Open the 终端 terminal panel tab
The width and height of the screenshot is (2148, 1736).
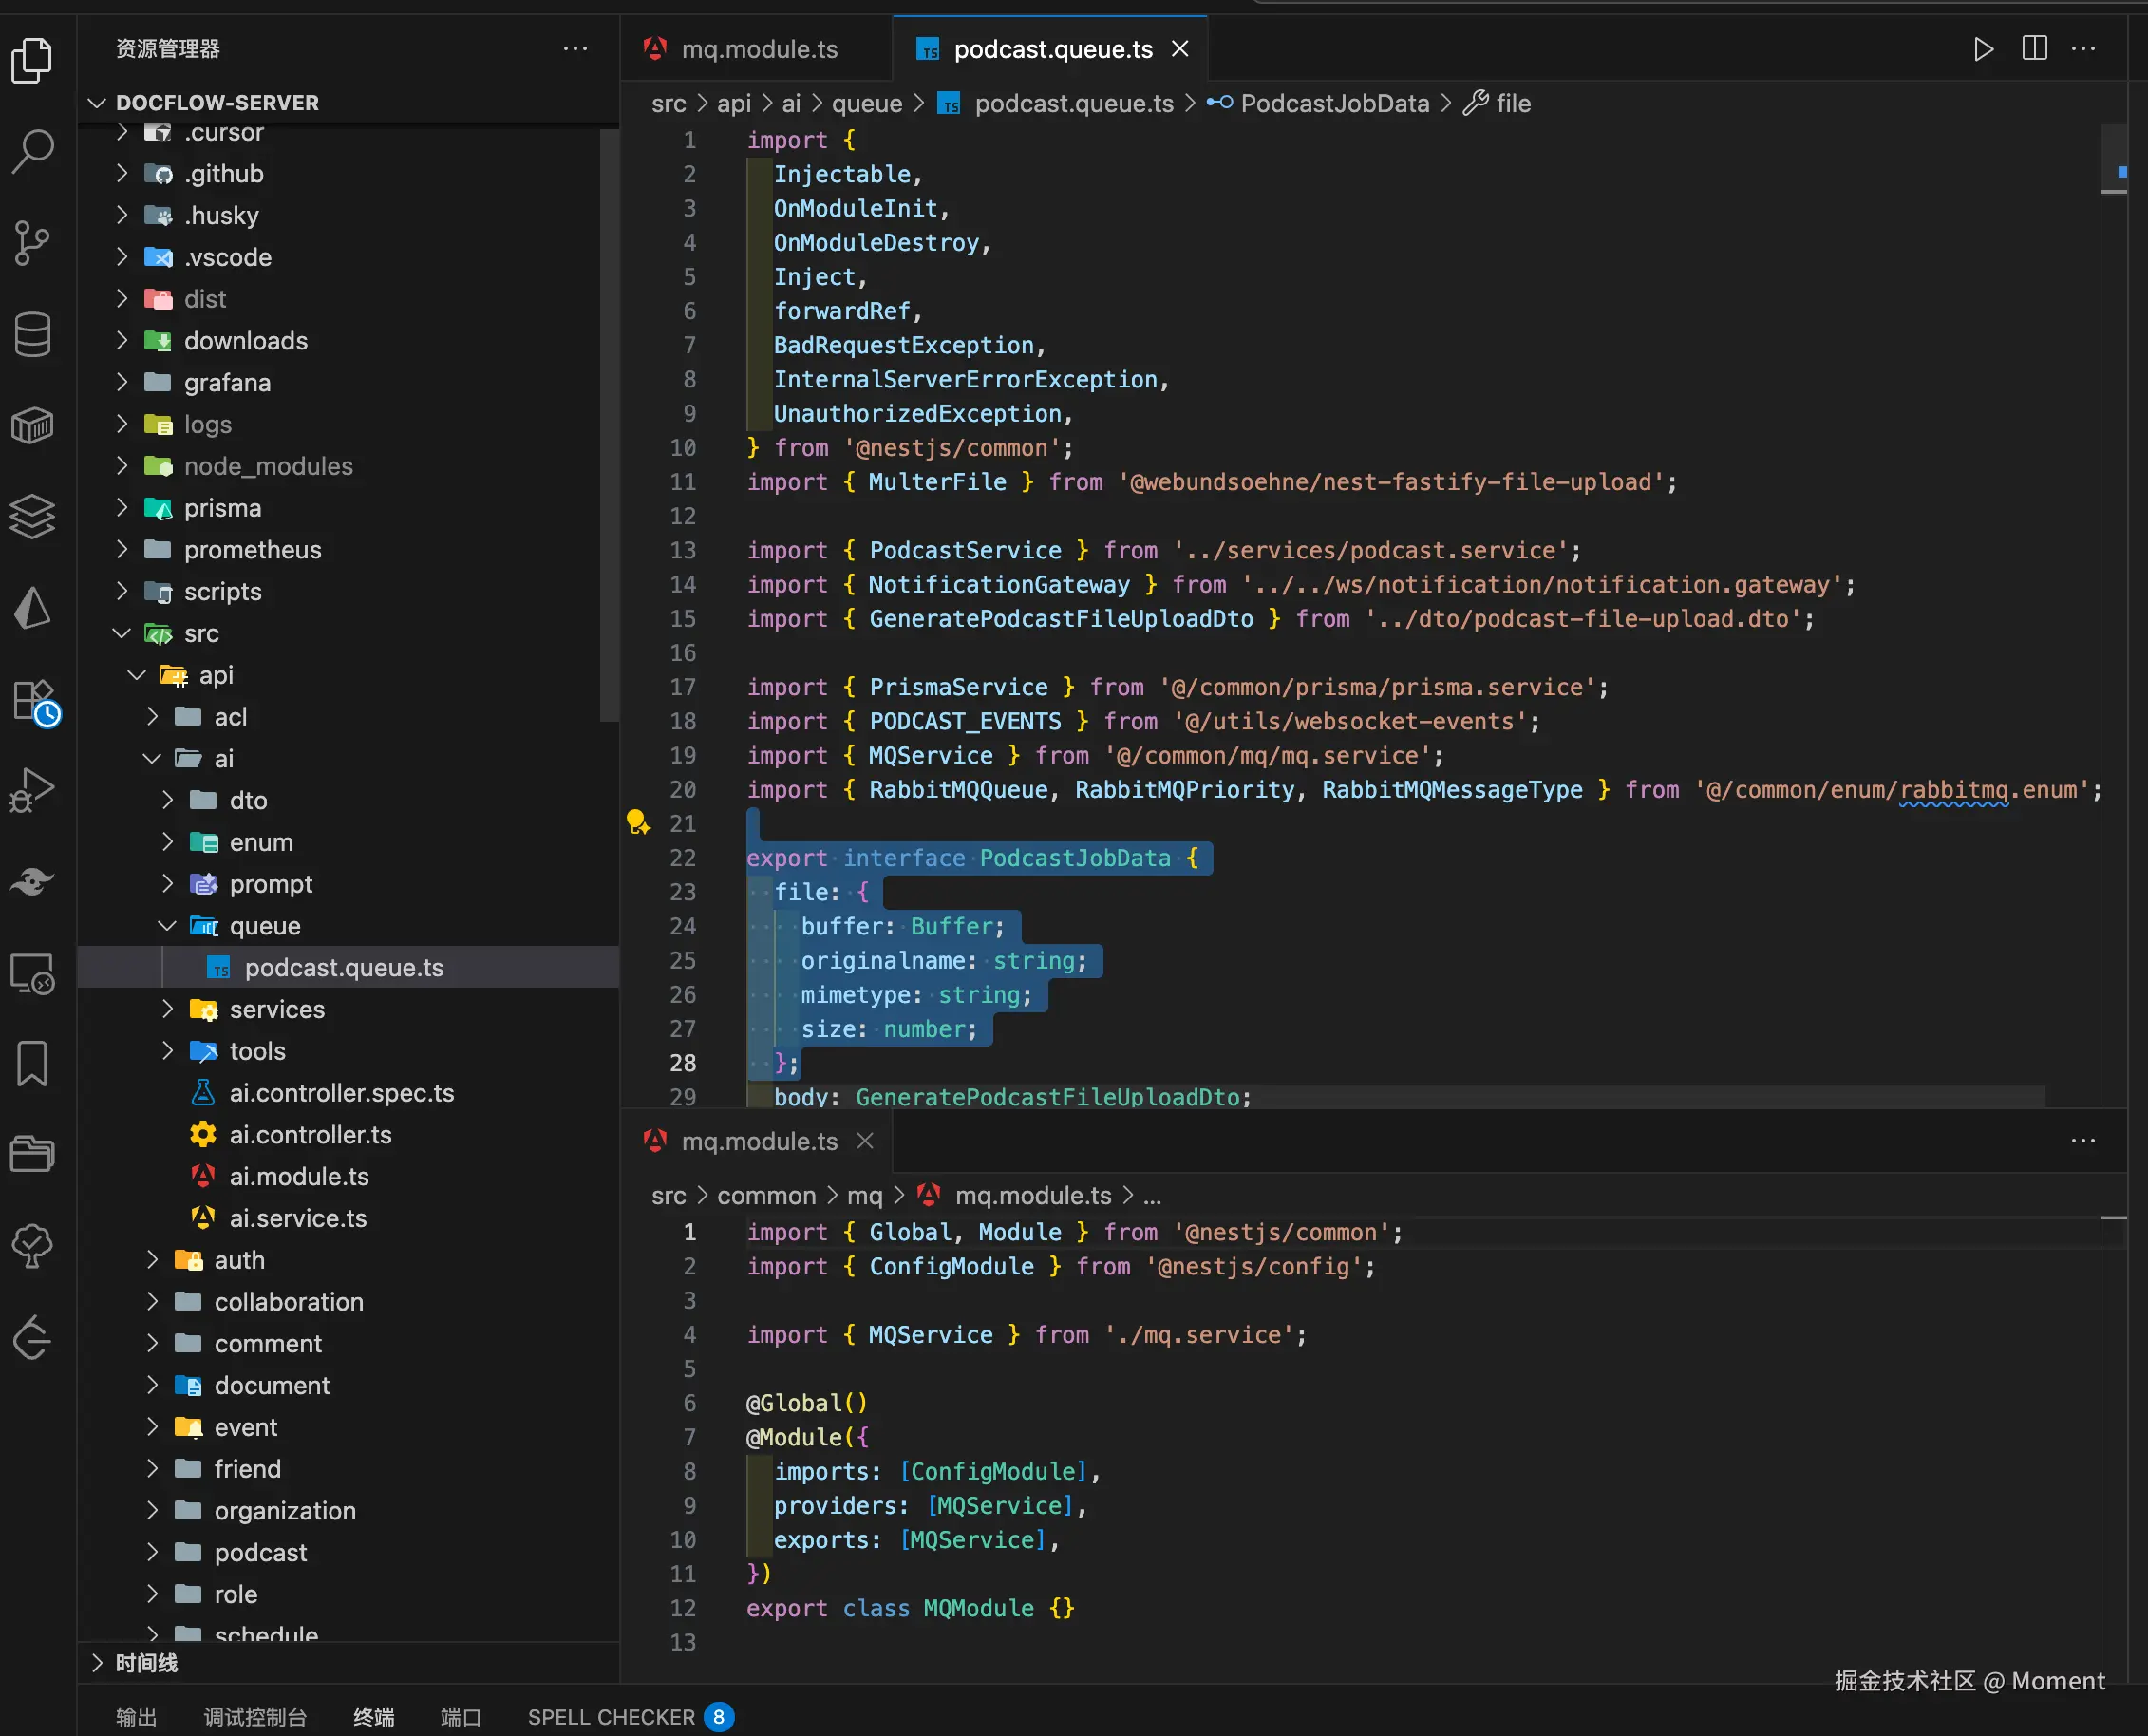(374, 1717)
